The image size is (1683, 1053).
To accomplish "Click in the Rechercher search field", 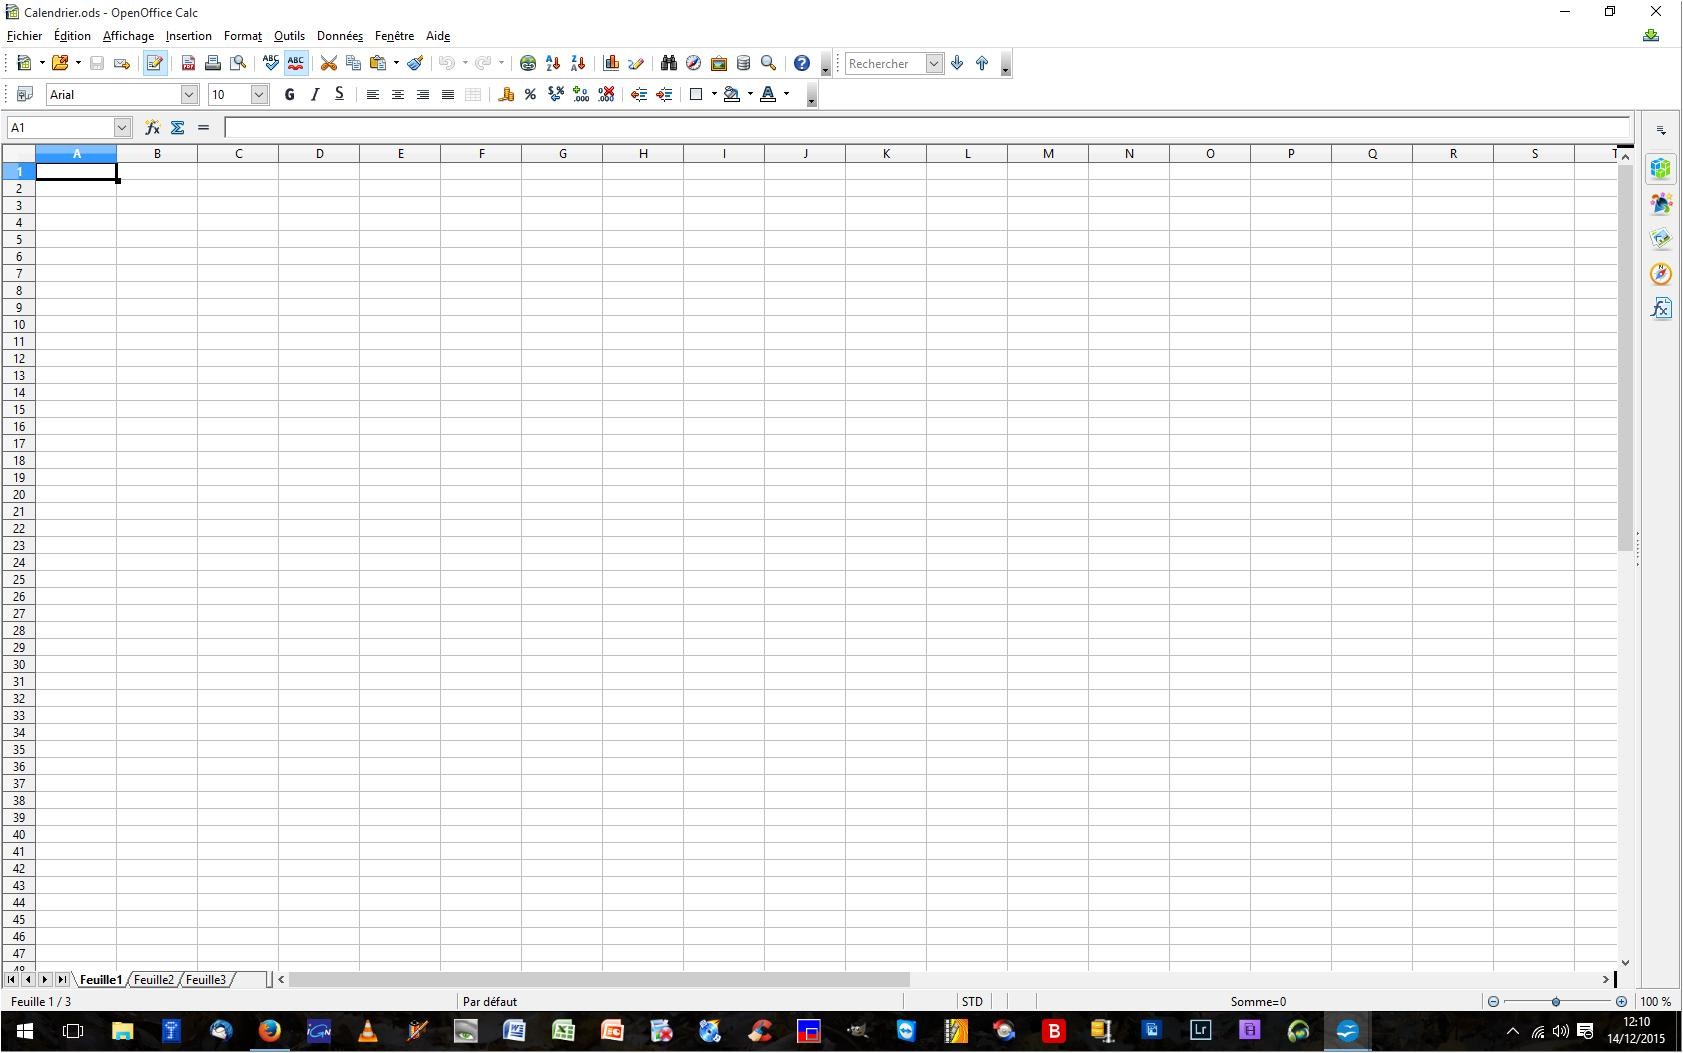I will coord(885,63).
